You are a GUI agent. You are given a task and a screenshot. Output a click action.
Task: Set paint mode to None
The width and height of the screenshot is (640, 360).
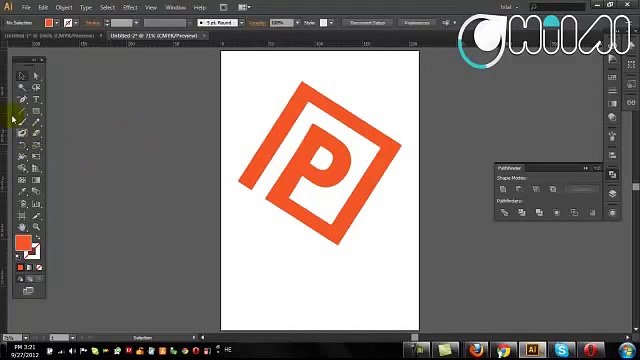coord(39,267)
